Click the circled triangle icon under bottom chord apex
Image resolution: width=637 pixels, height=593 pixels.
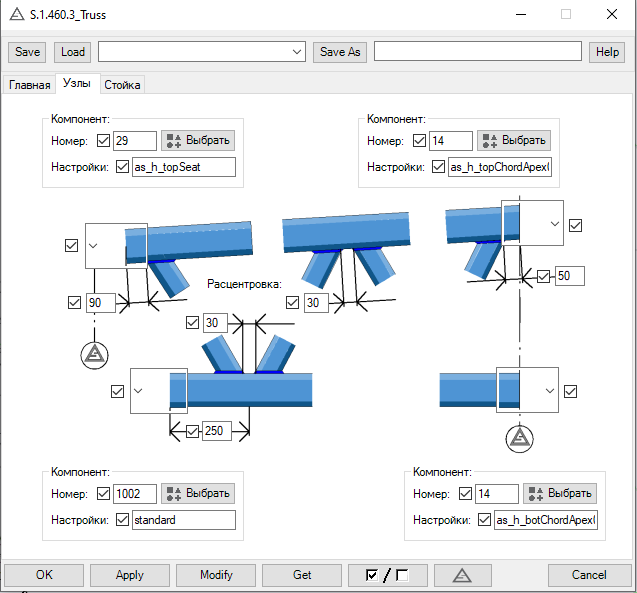click(x=519, y=437)
